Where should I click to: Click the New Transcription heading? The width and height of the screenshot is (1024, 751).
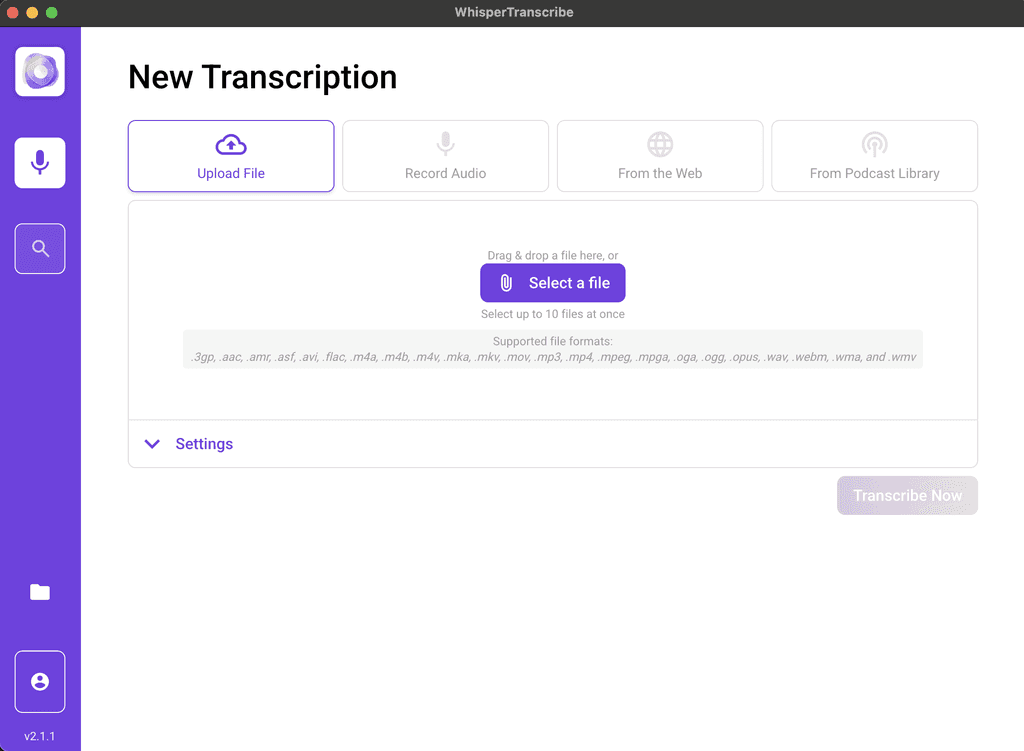pos(263,78)
